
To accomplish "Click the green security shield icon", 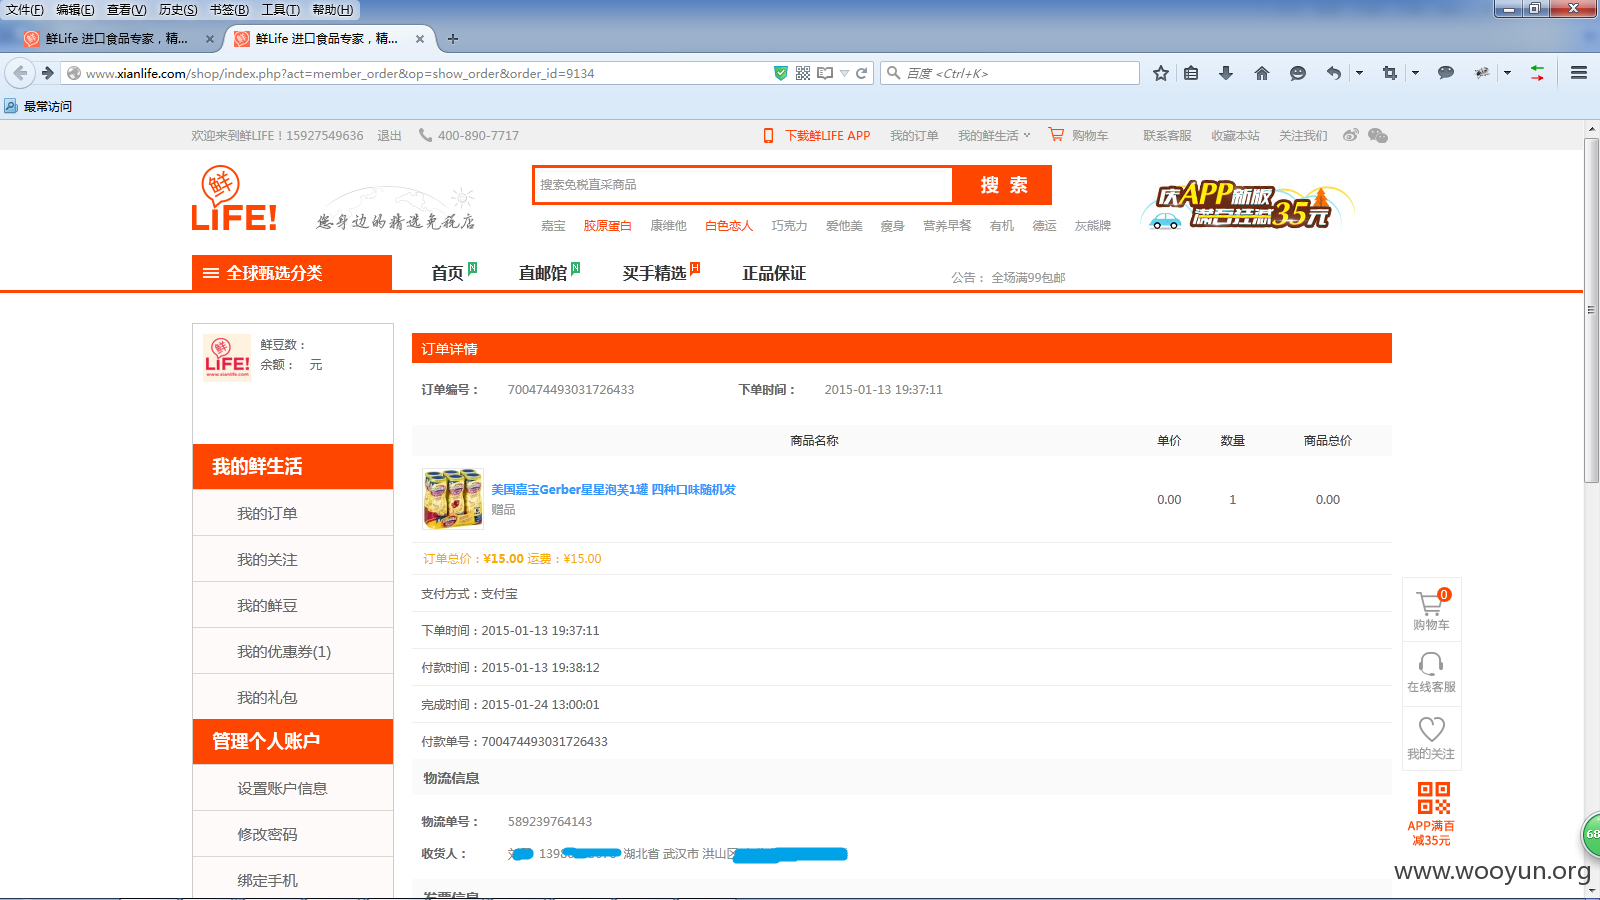I will pyautogui.click(x=780, y=73).
